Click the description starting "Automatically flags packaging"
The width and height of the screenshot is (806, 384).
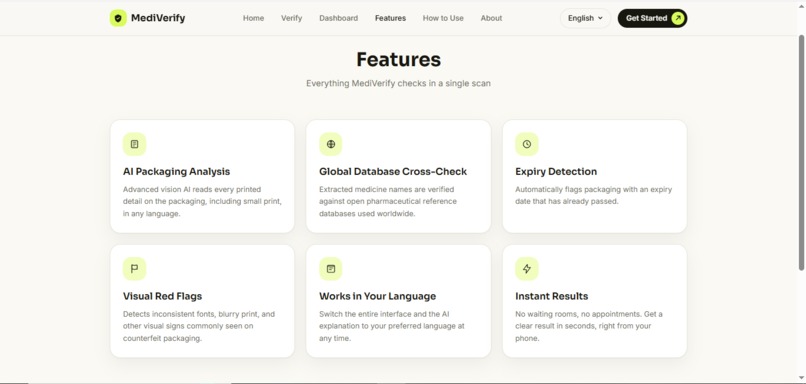(594, 195)
